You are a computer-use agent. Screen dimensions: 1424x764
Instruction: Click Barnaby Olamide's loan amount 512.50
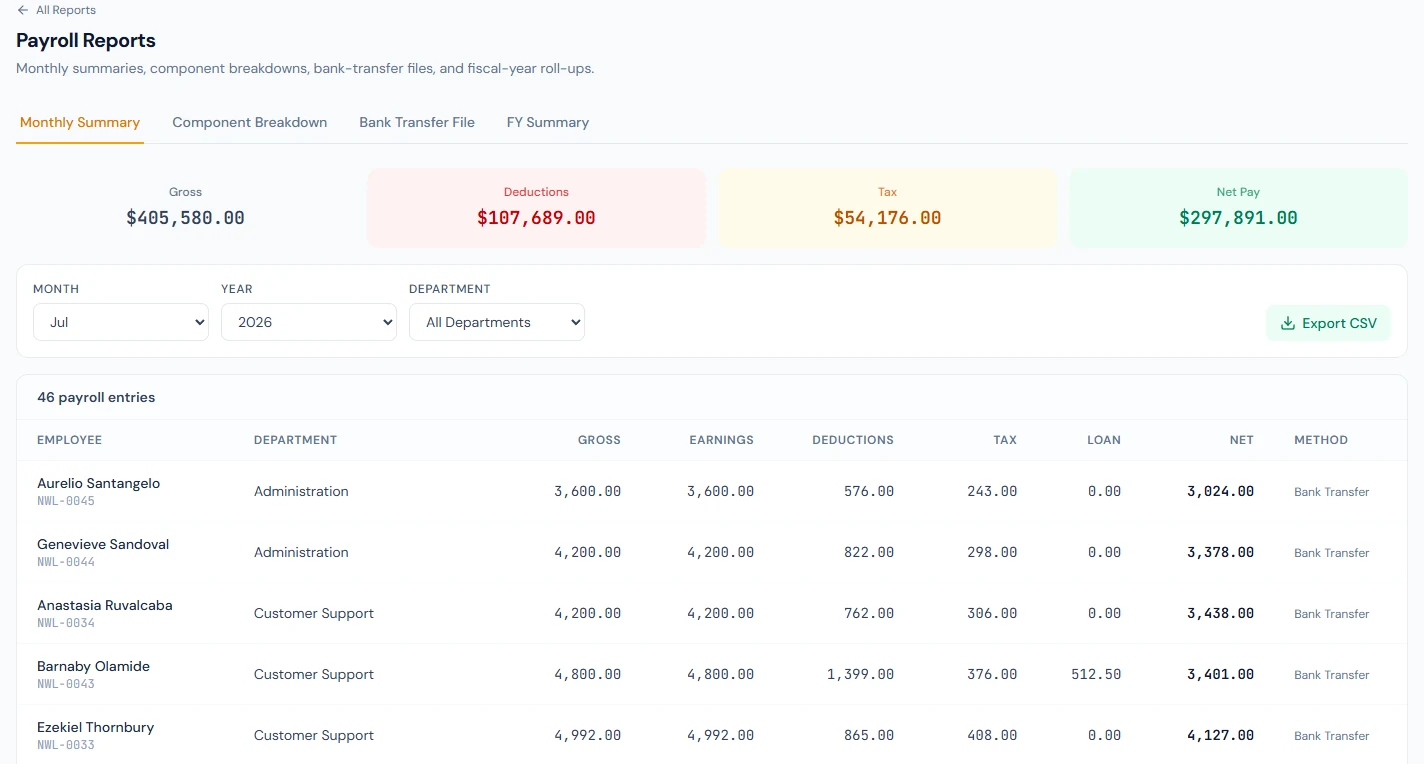pos(1096,674)
